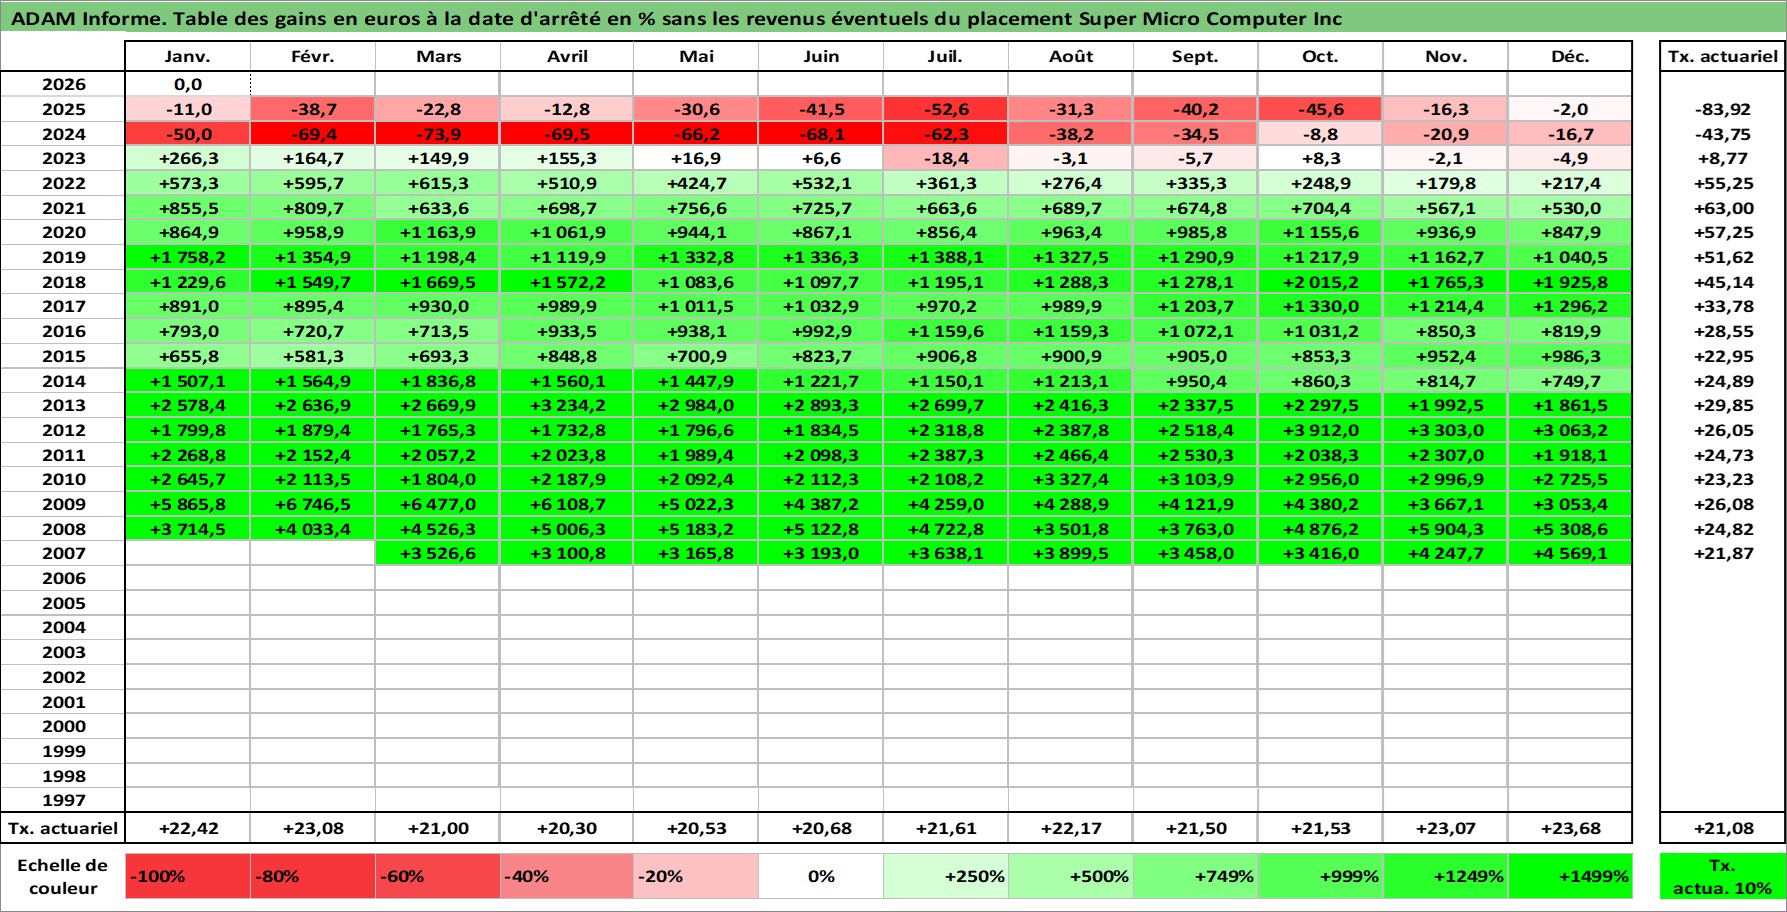Select the Févr. column header
Viewport: 1787px width, 912px height.
(x=313, y=57)
